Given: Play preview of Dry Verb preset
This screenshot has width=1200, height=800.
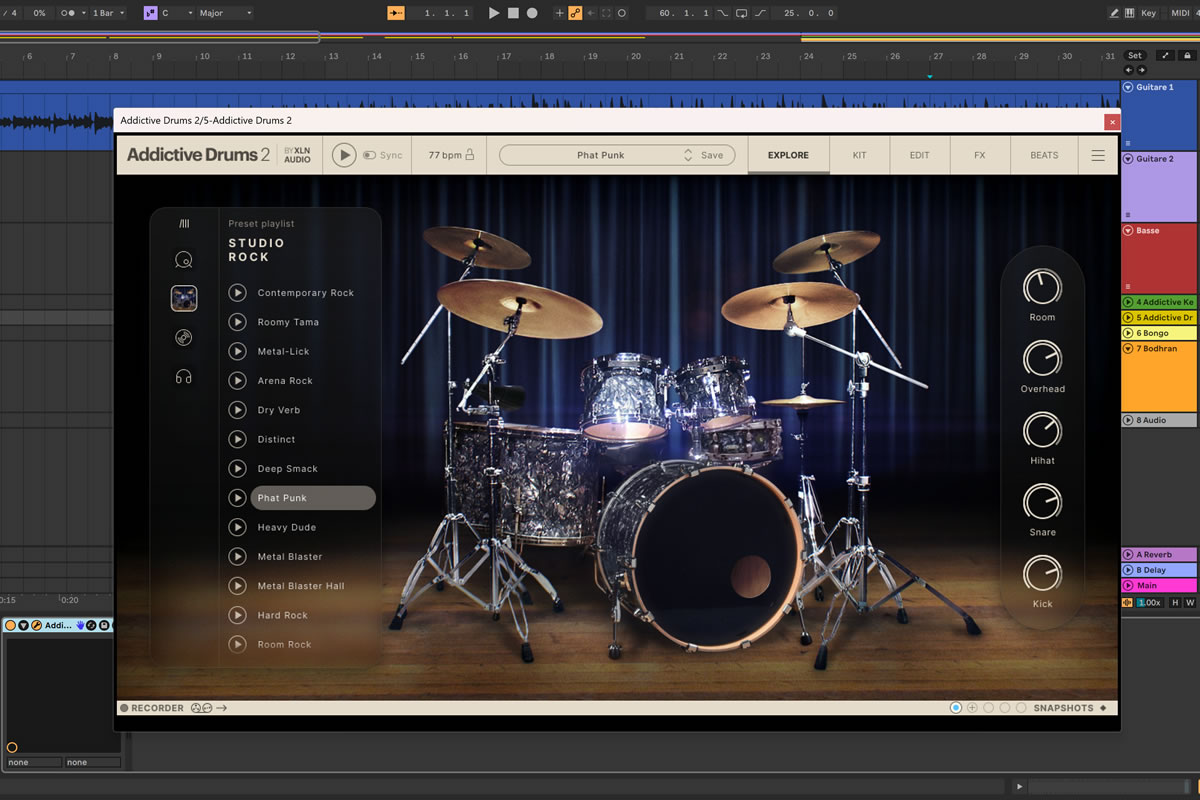Looking at the screenshot, I should coord(237,410).
